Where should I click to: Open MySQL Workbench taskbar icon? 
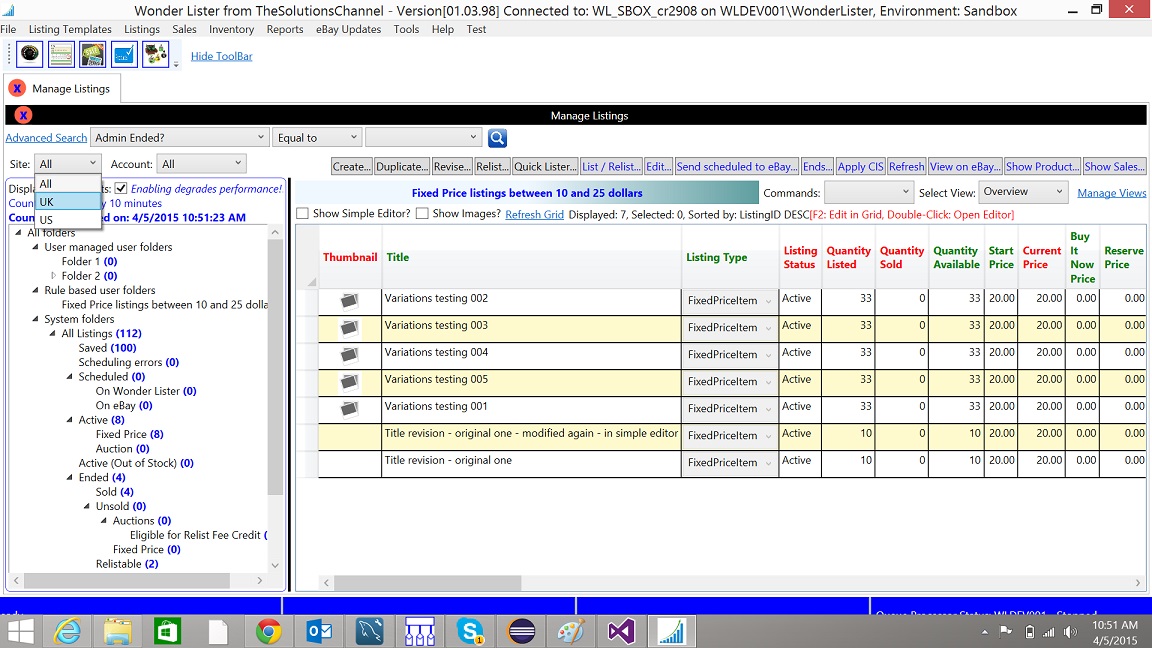pyautogui.click(x=370, y=631)
